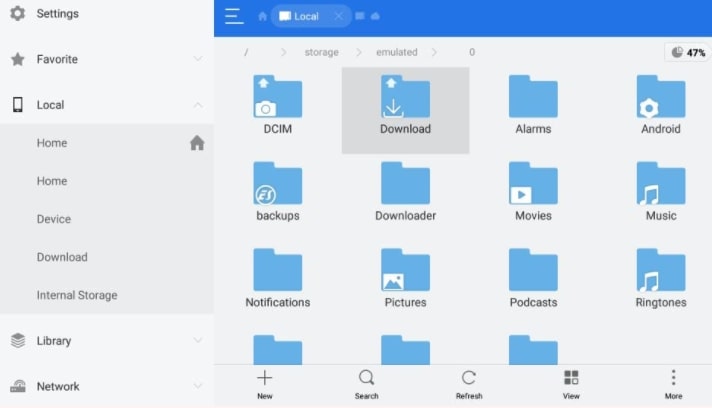This screenshot has height=408, width=712.
Task: Open the Ringtones folder
Action: [661, 279]
